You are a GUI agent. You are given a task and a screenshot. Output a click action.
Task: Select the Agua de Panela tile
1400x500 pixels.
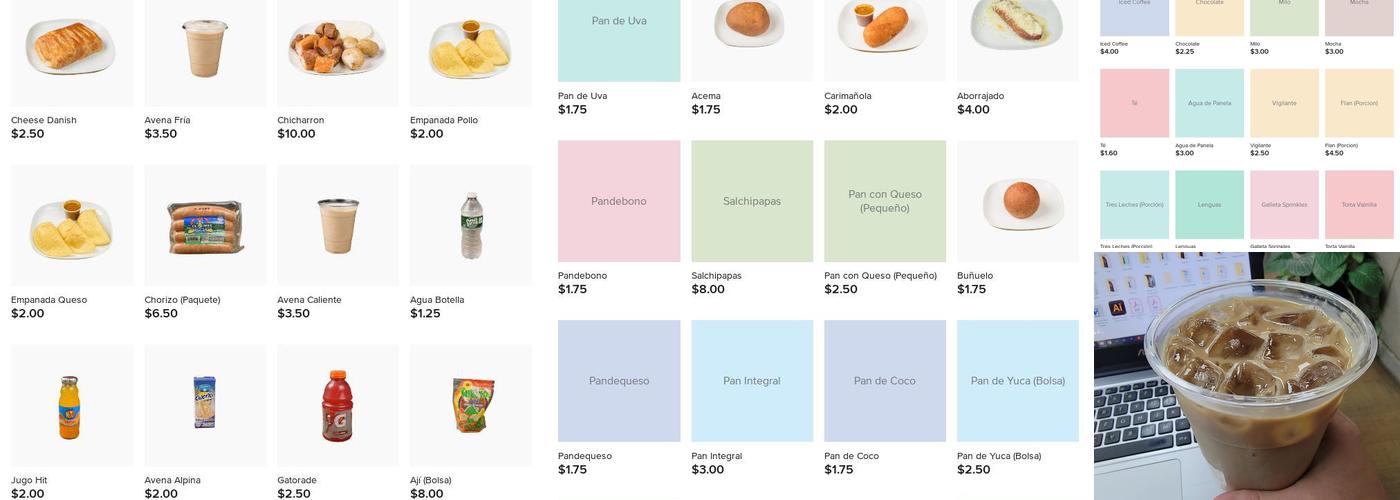tap(1209, 103)
